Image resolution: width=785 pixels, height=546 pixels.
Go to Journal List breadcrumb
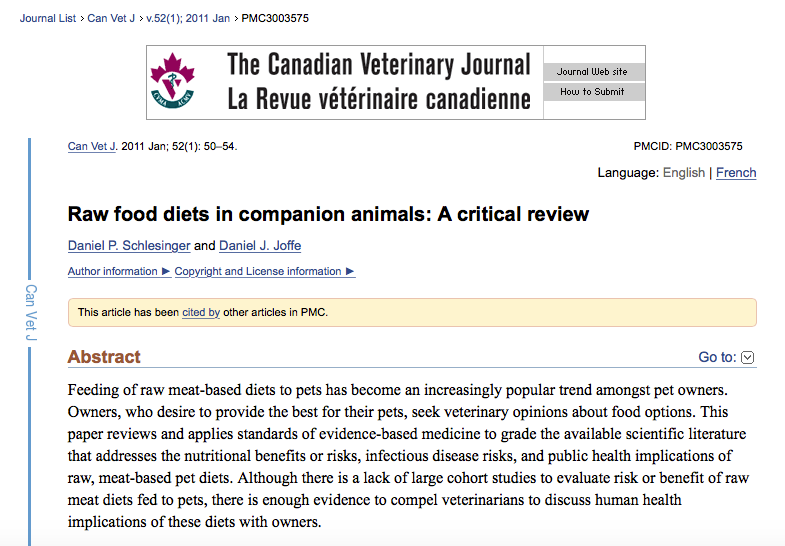(x=47, y=18)
